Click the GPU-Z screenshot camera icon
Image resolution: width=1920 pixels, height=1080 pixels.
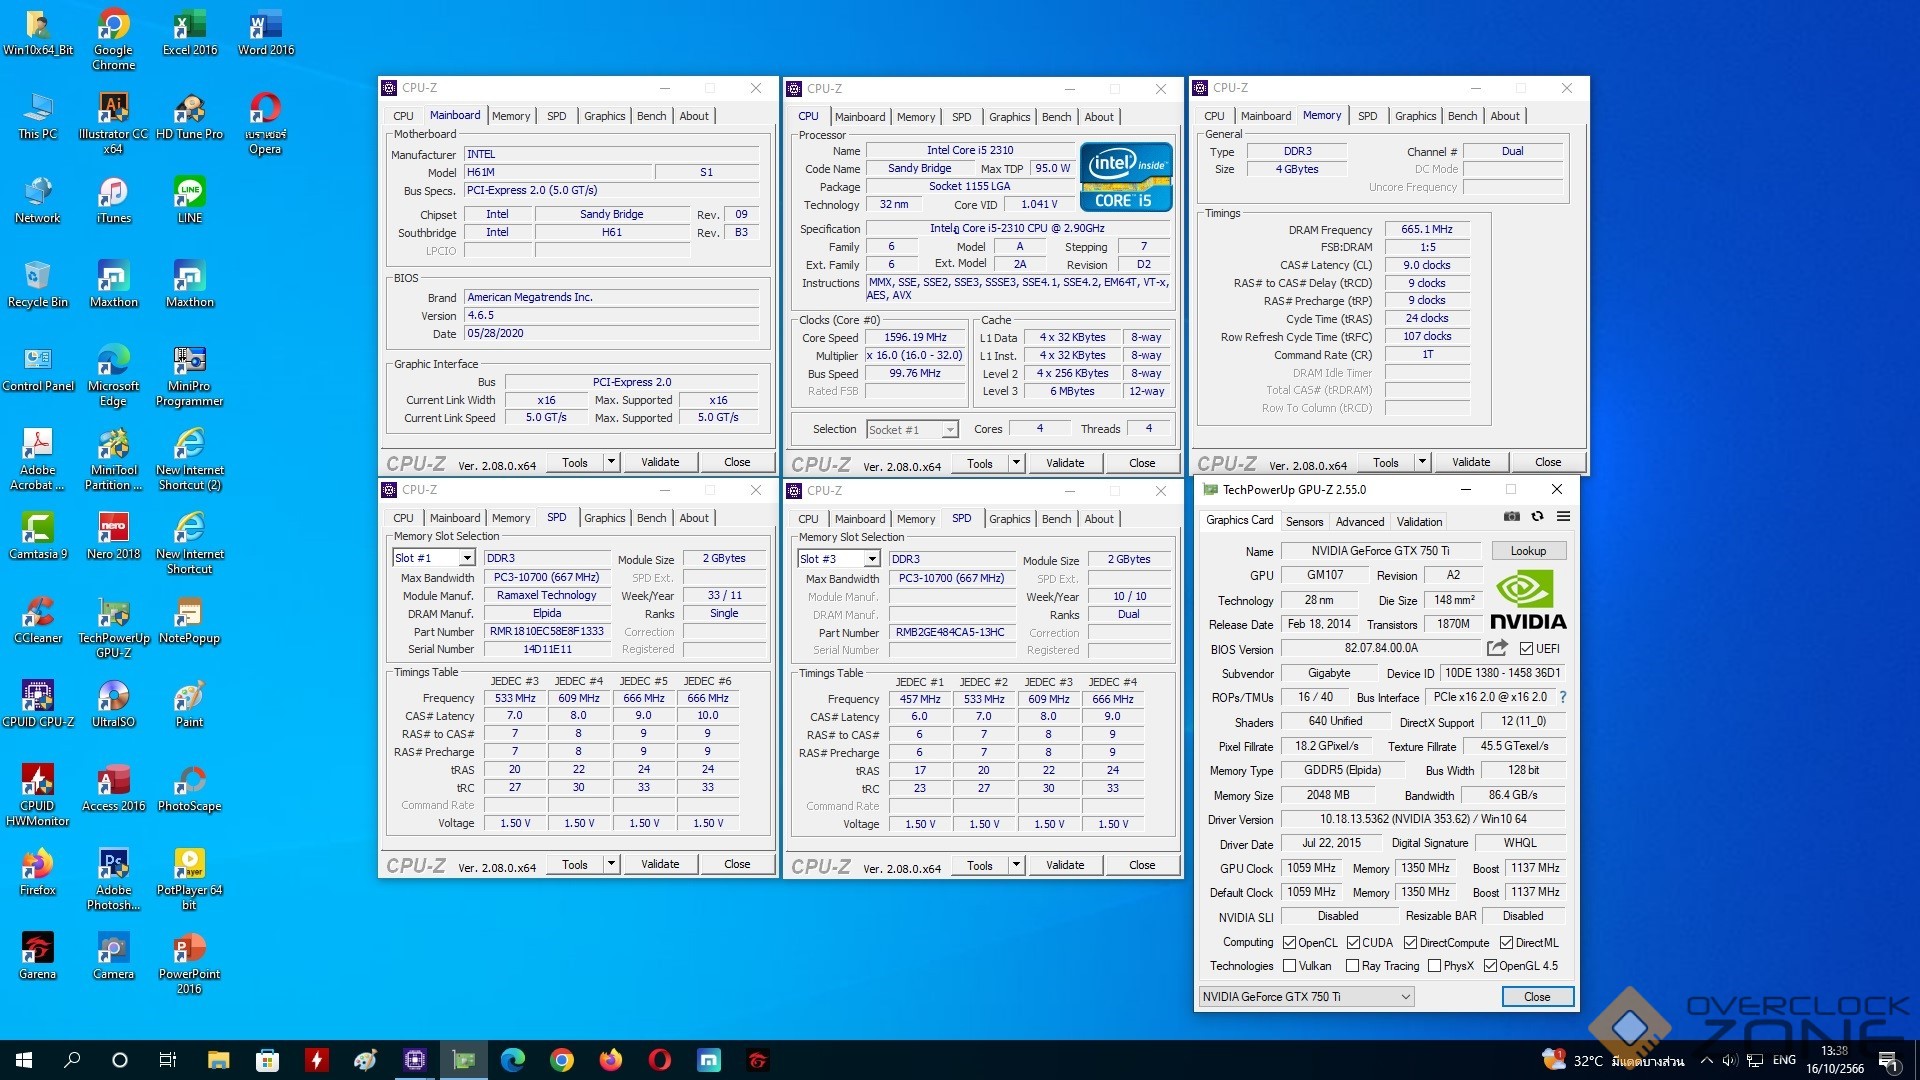click(x=1511, y=517)
